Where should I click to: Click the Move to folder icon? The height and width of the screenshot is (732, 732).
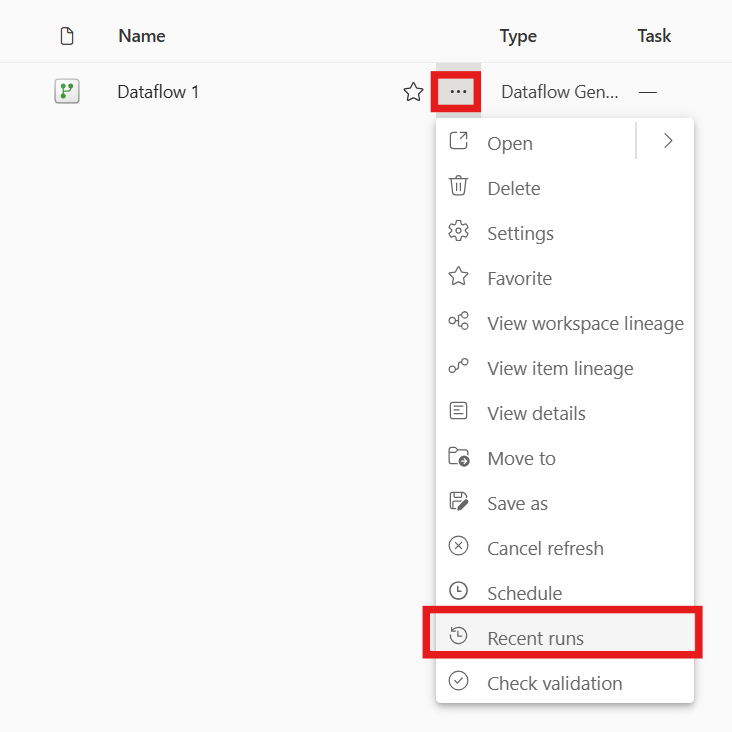[x=458, y=457]
